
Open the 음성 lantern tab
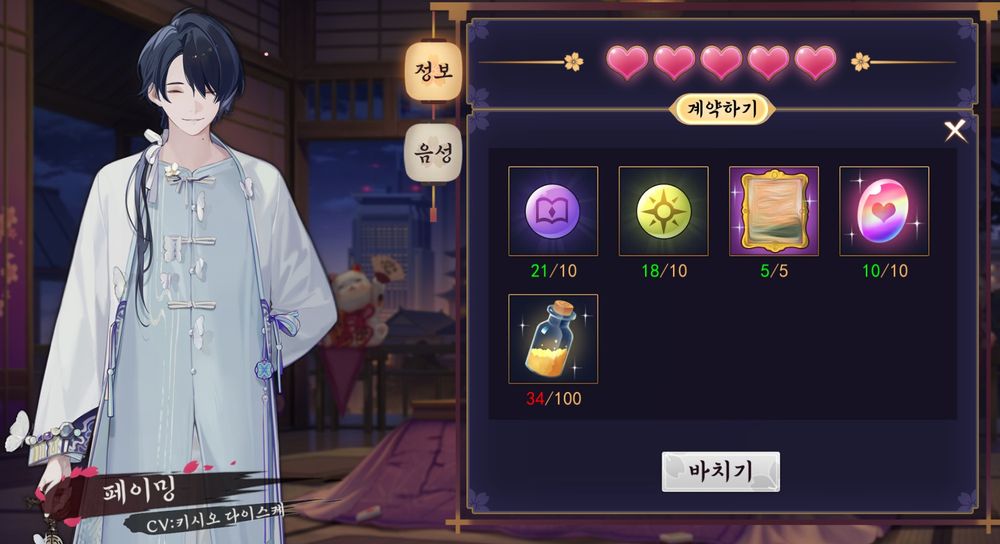[433, 153]
